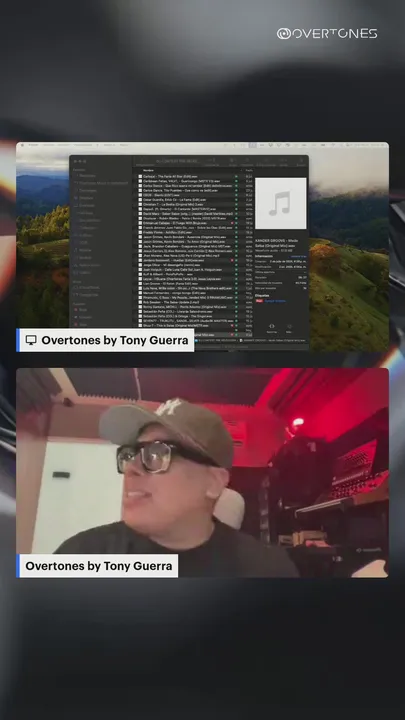Viewport: 405px width, 720px height.
Task: Select CEOS - Siento (EDIT).wav file
Action: [195, 195]
